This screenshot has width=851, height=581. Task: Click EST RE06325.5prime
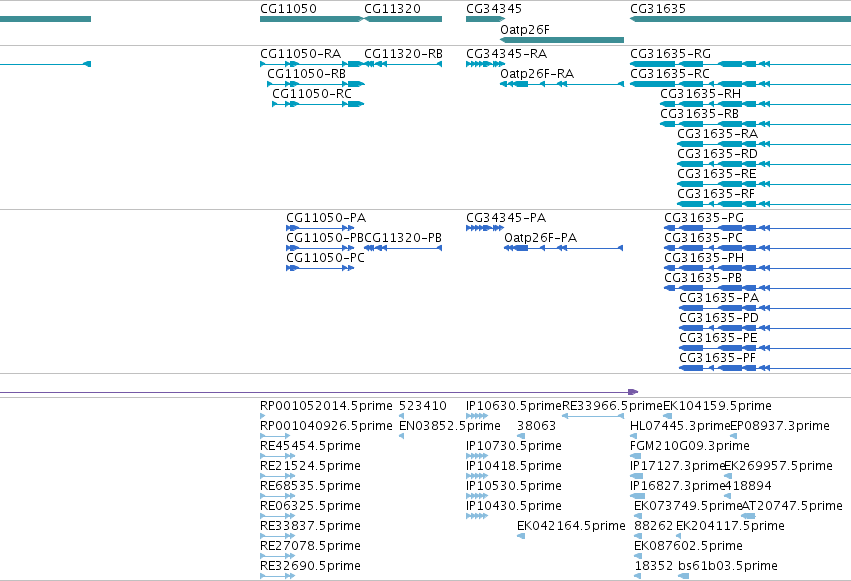[x=277, y=516]
